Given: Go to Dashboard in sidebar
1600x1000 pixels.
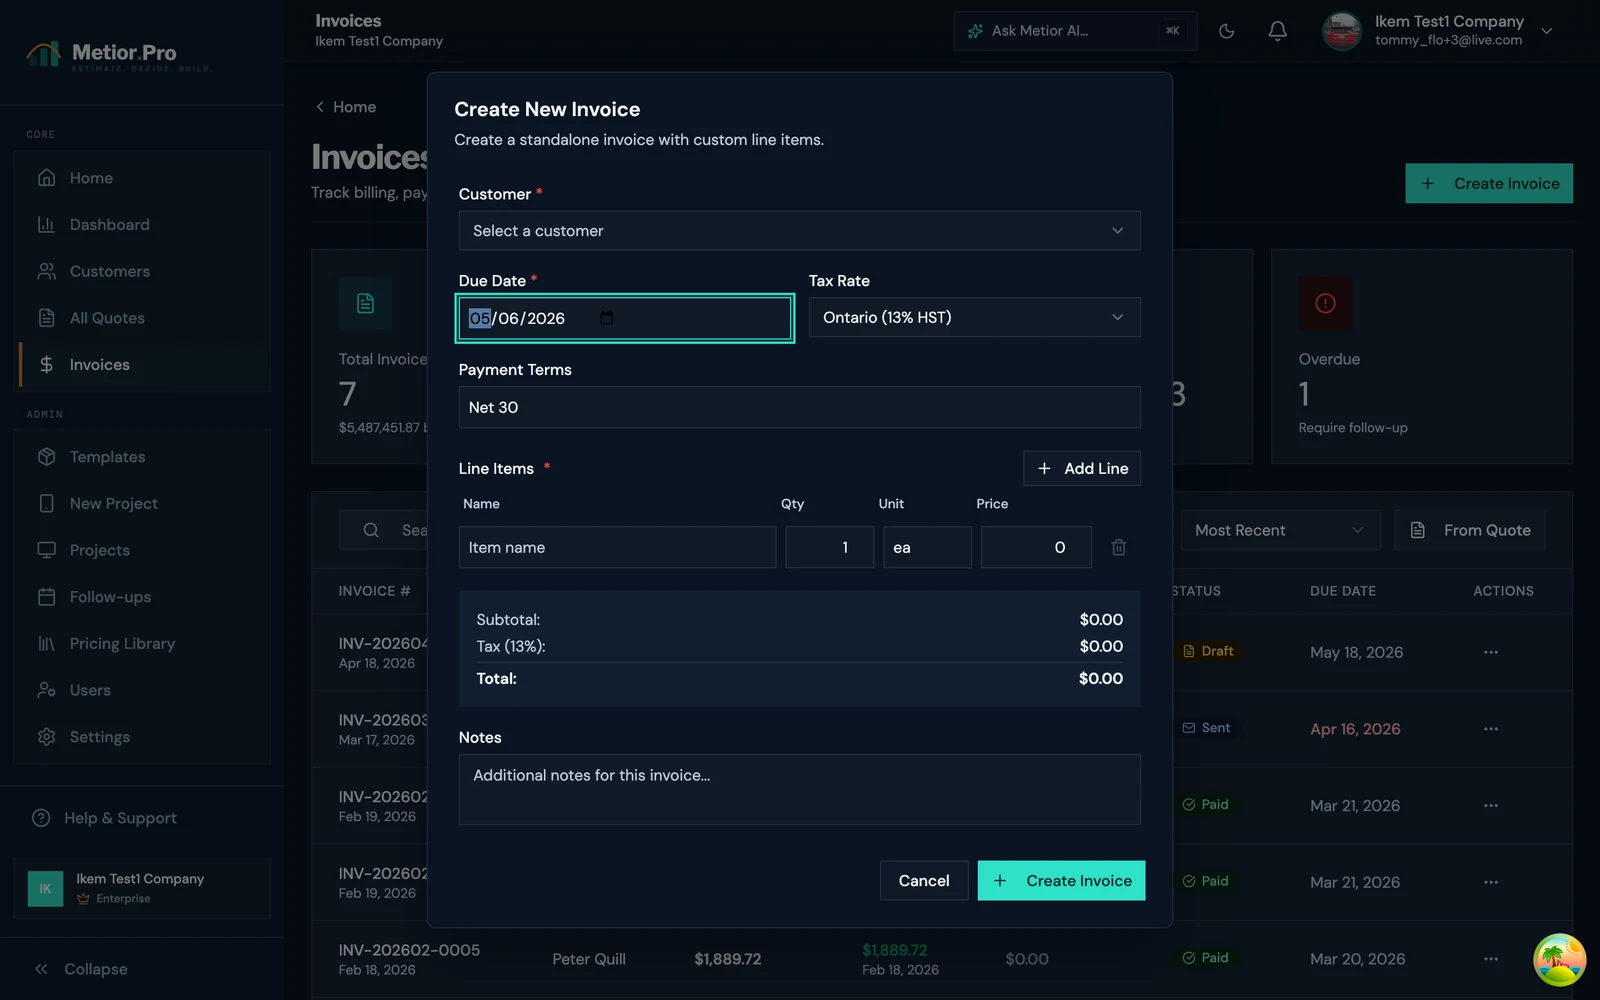Looking at the screenshot, I should 144,225.
